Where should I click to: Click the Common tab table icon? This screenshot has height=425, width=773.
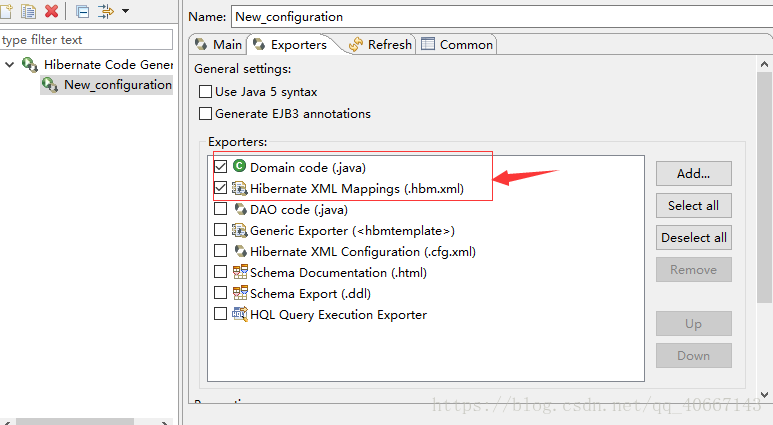(x=427, y=44)
